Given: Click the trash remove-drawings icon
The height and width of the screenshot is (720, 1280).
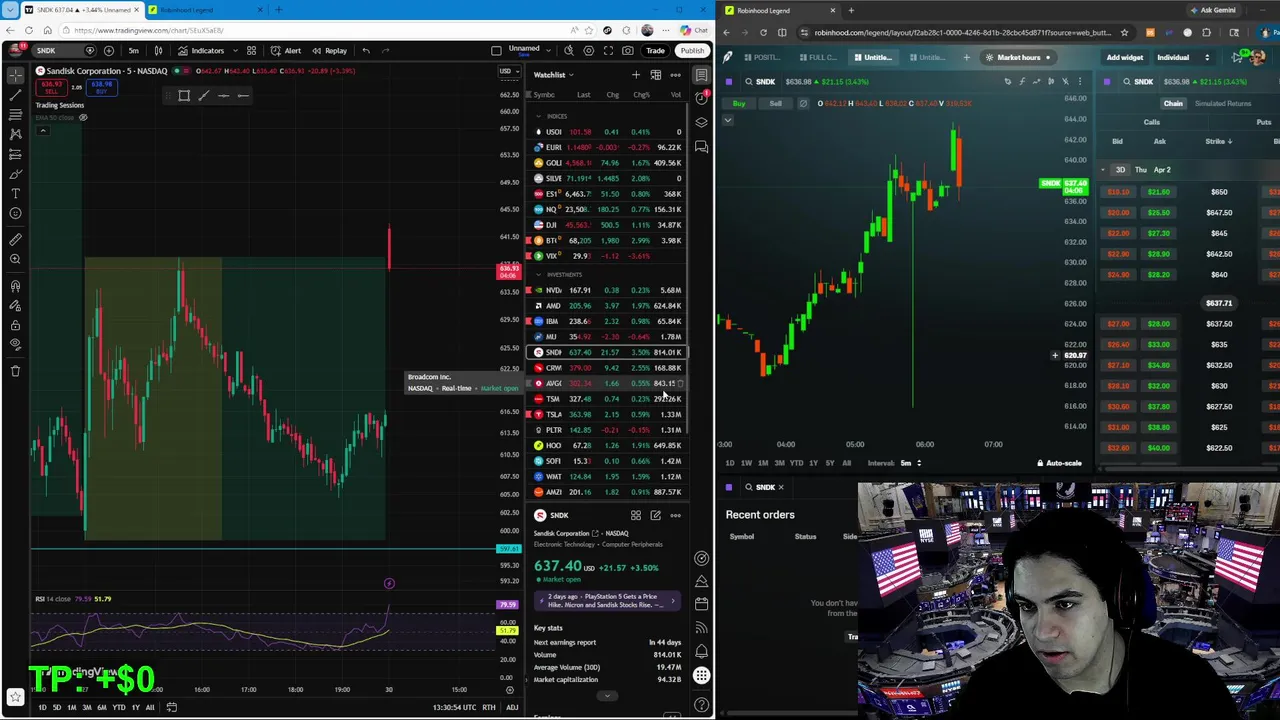Looking at the screenshot, I should tap(15, 371).
